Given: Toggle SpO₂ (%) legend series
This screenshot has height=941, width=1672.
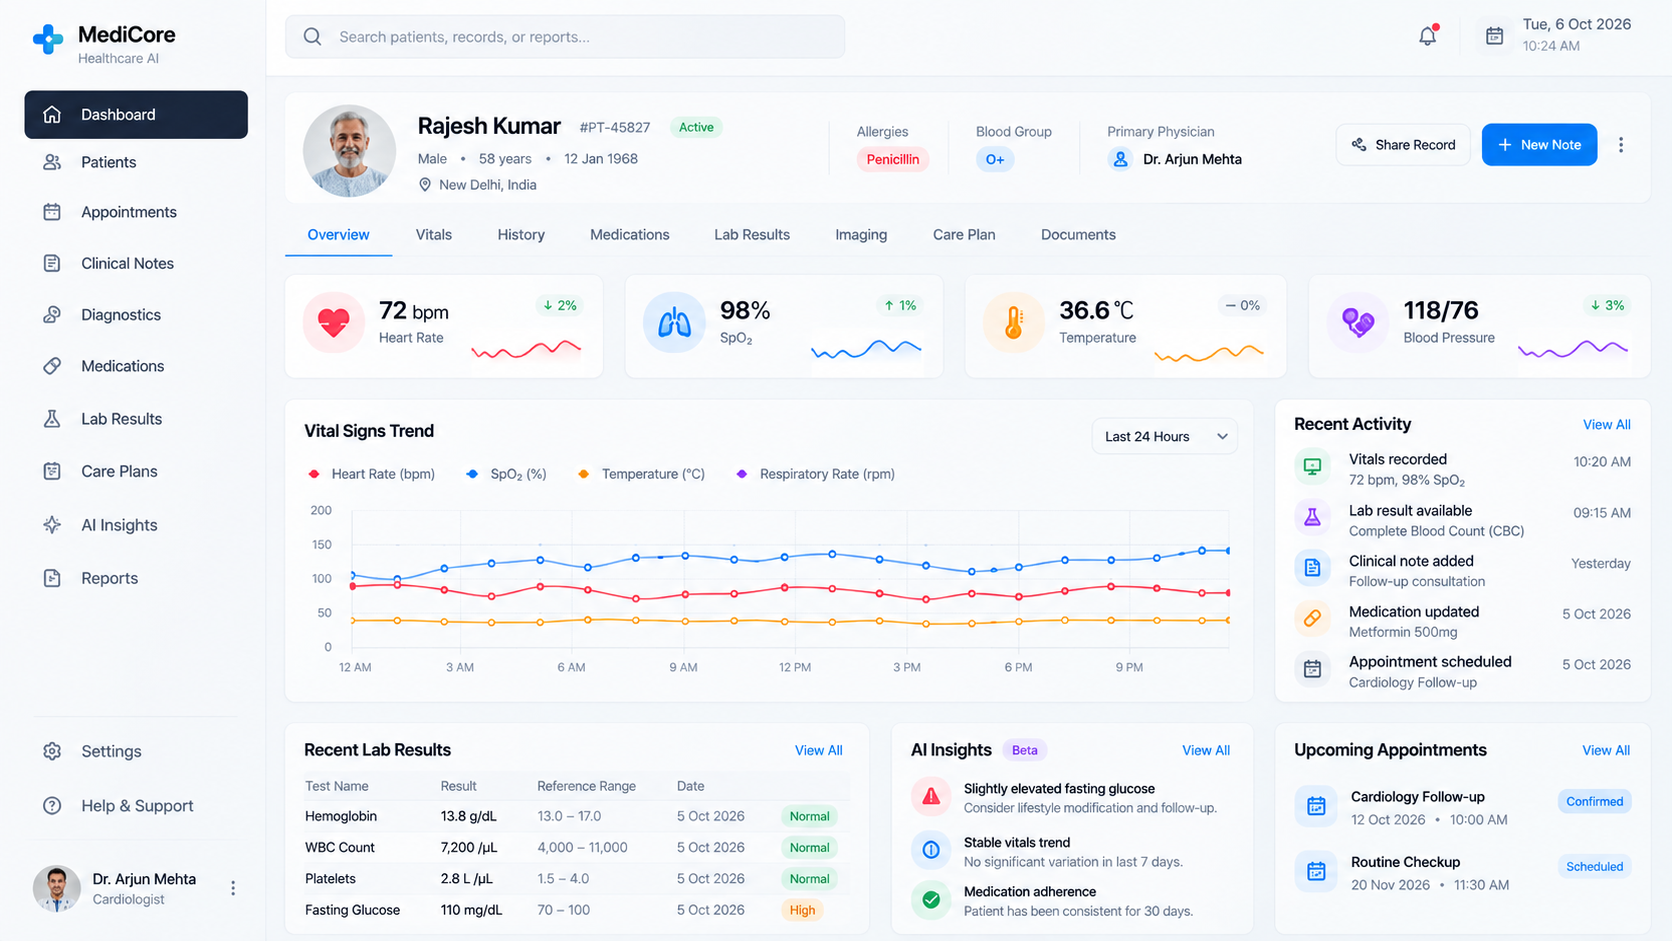Looking at the screenshot, I should (x=506, y=474).
